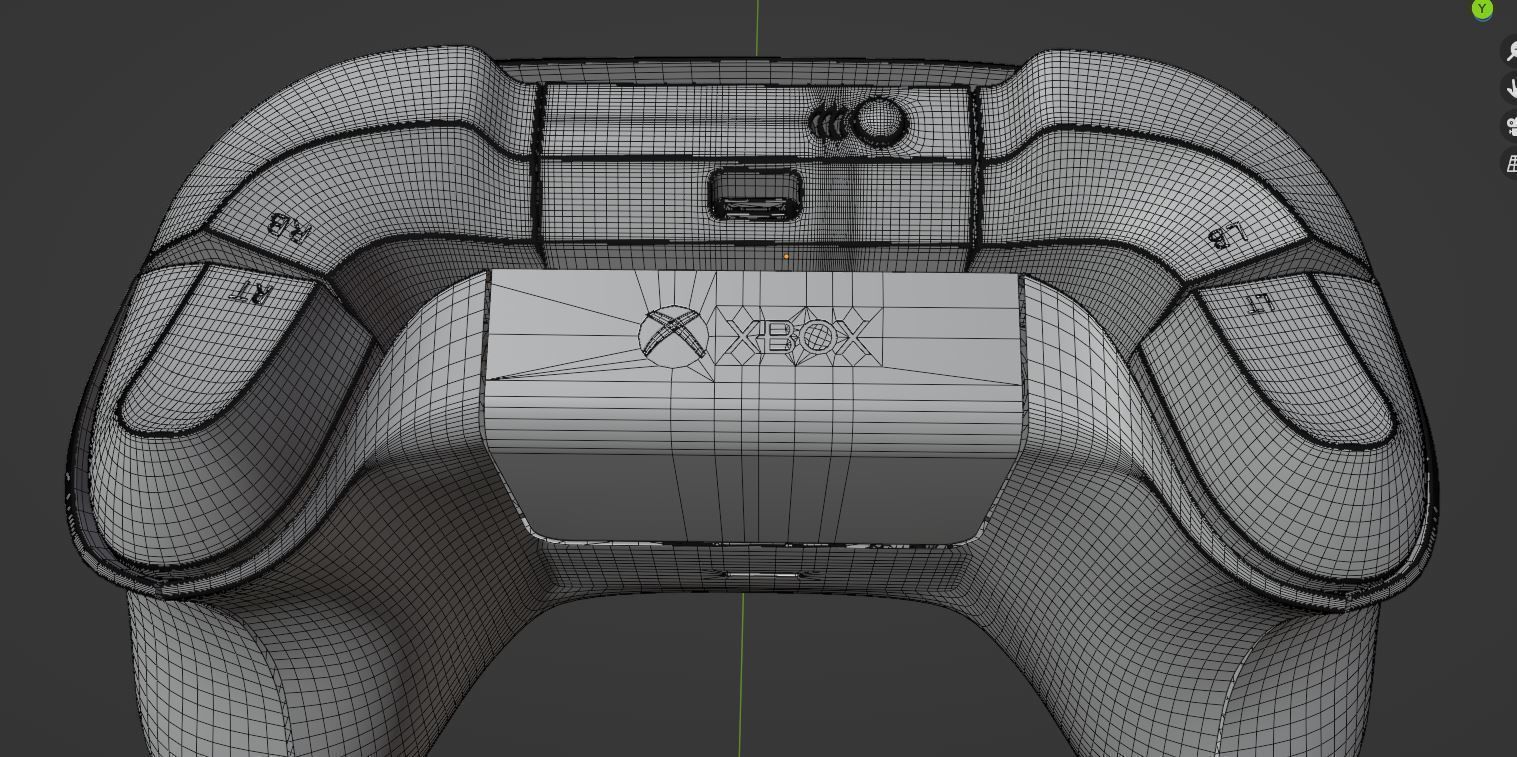Click the round pairing button mesh
The image size is (1517, 757).
(x=879, y=122)
